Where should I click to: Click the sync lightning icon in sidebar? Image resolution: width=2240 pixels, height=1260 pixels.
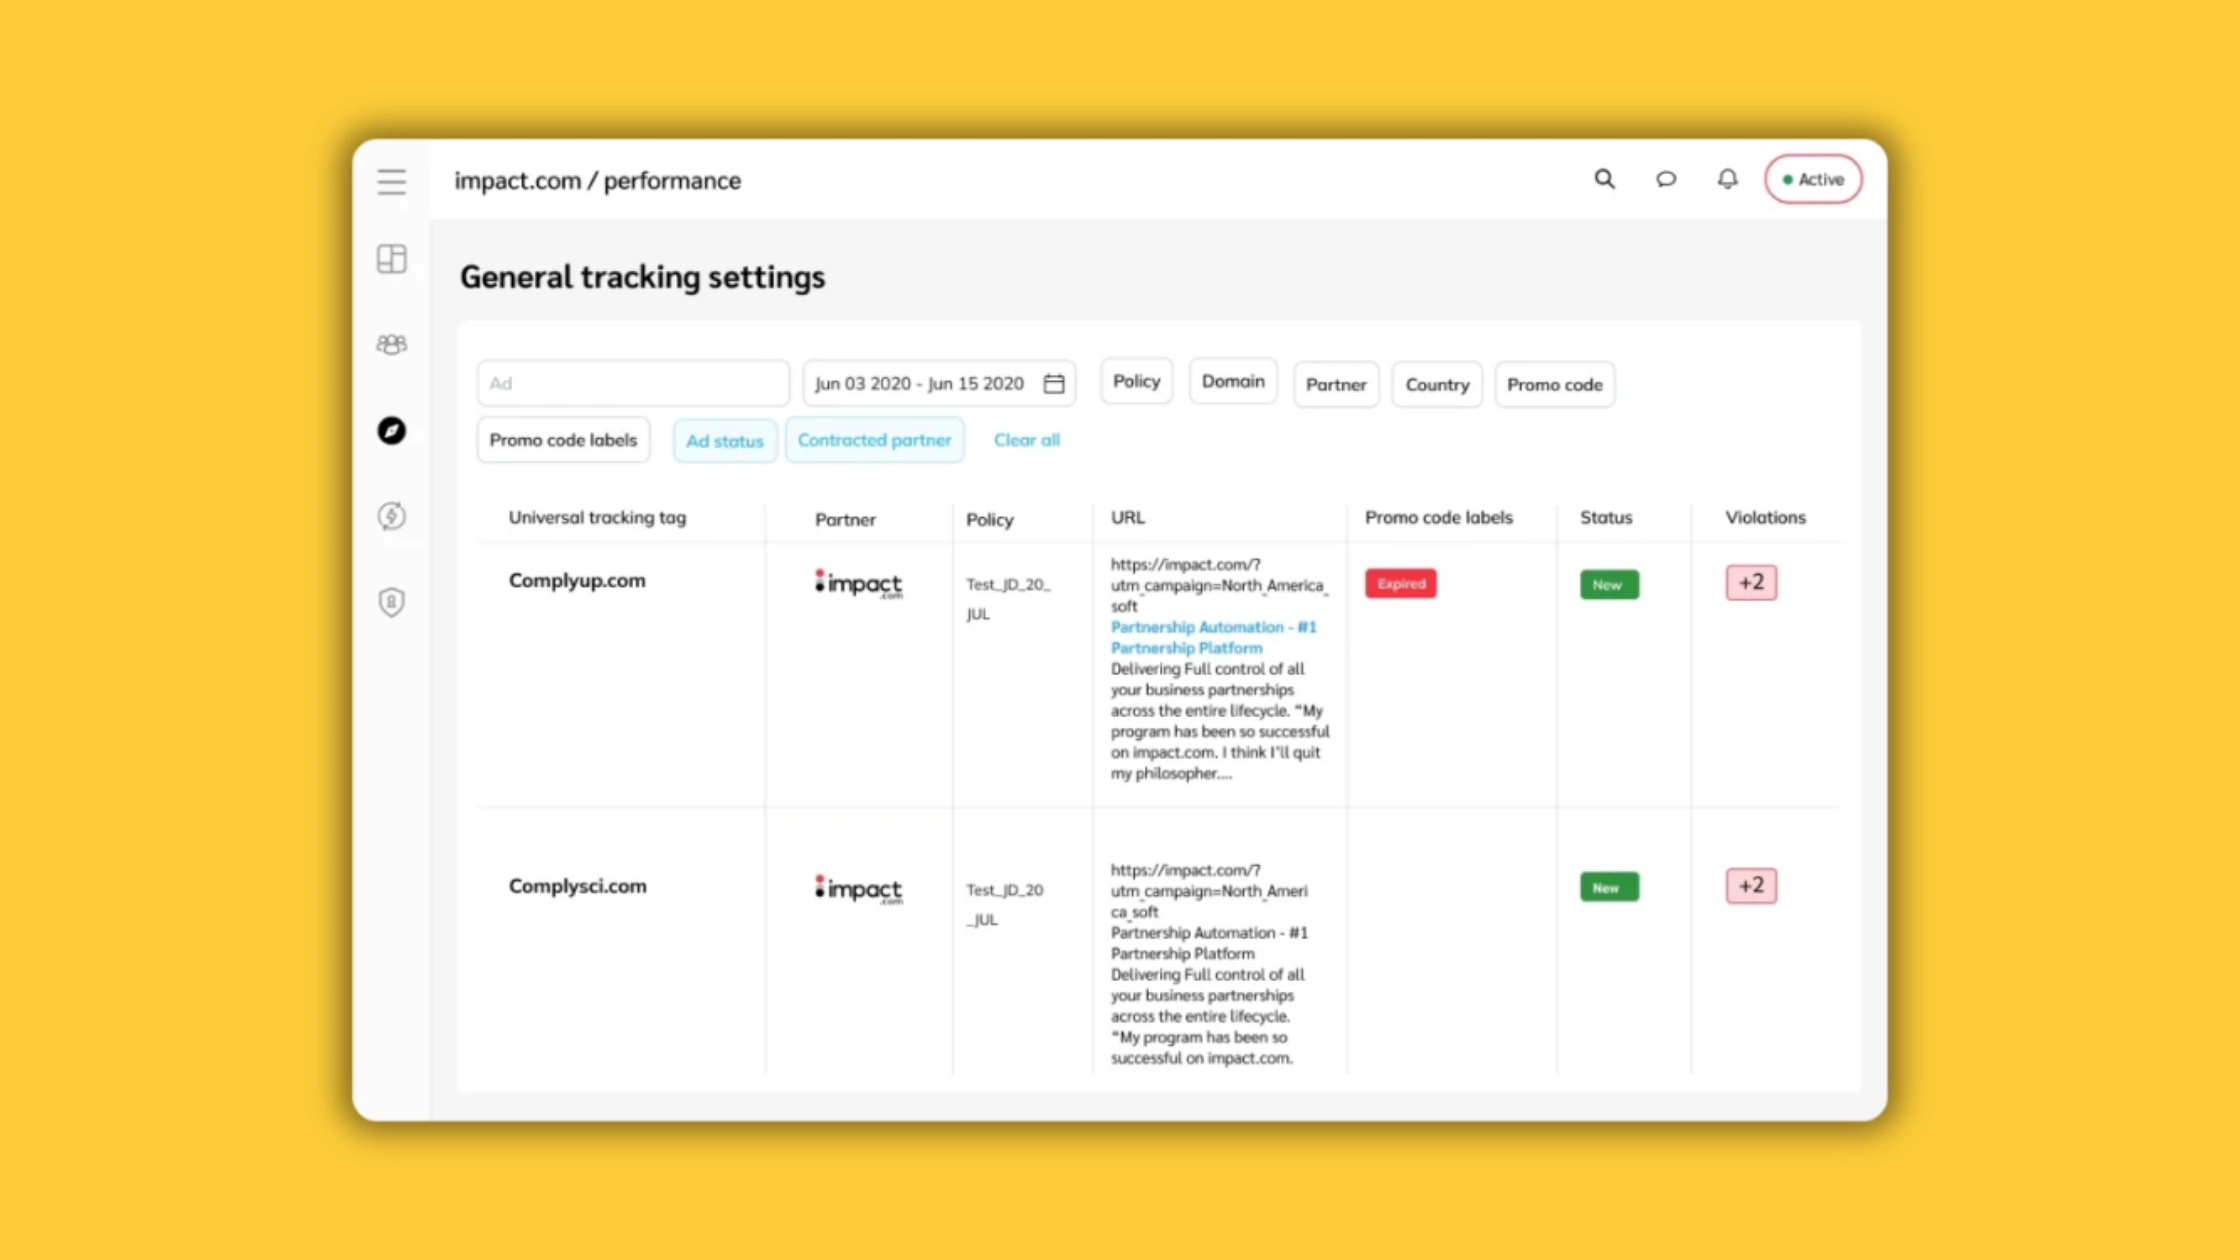[391, 516]
